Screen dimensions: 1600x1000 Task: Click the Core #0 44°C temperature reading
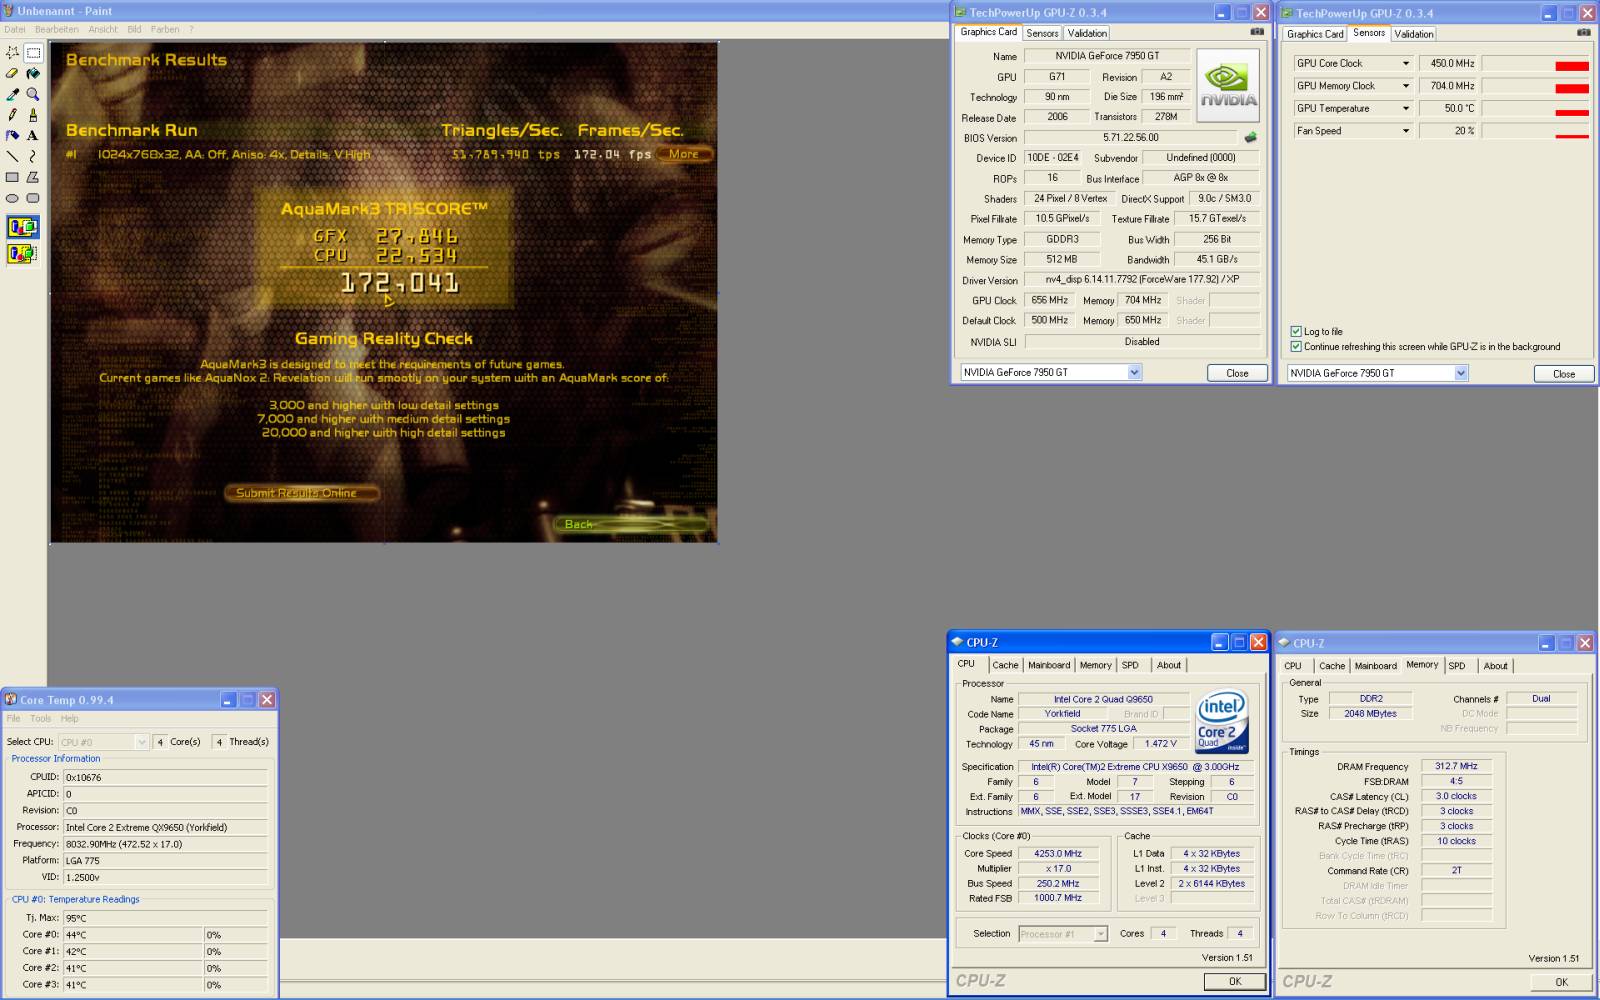click(x=133, y=935)
